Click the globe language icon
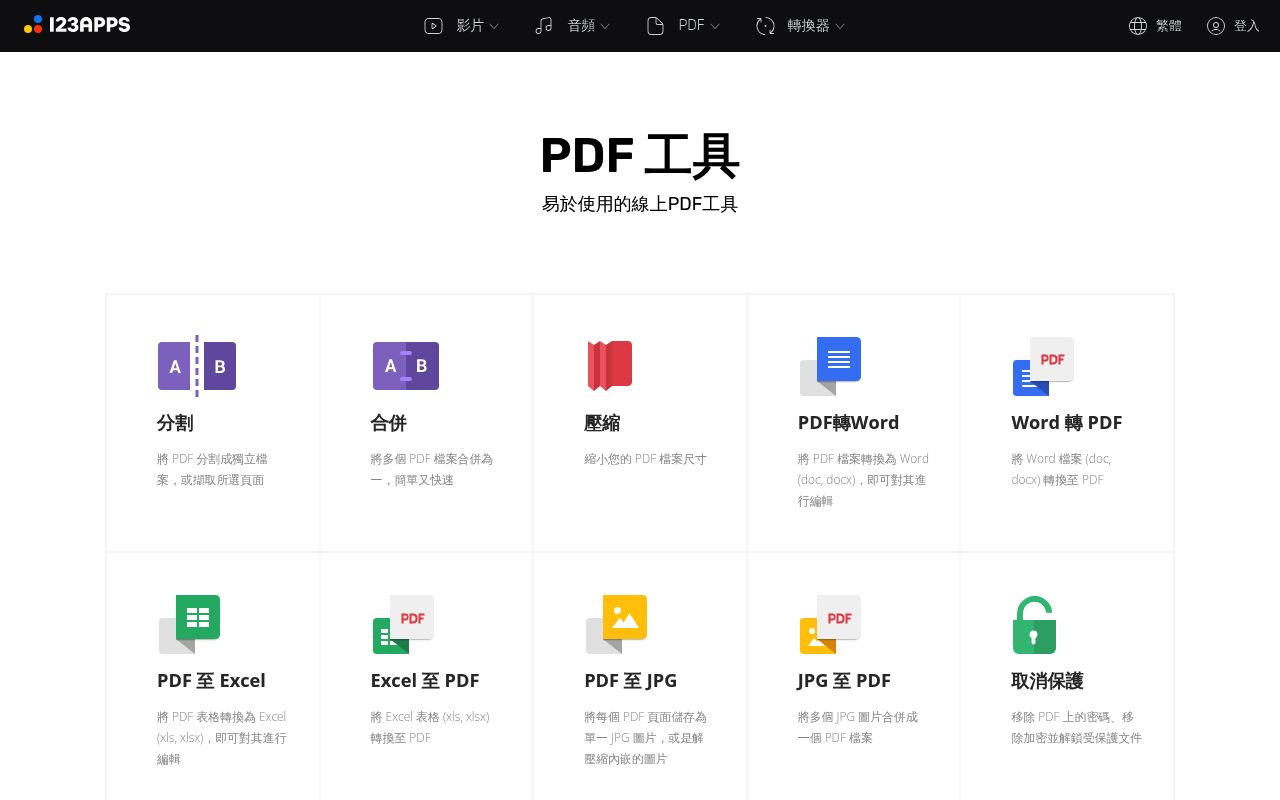This screenshot has height=800, width=1280. (1138, 26)
